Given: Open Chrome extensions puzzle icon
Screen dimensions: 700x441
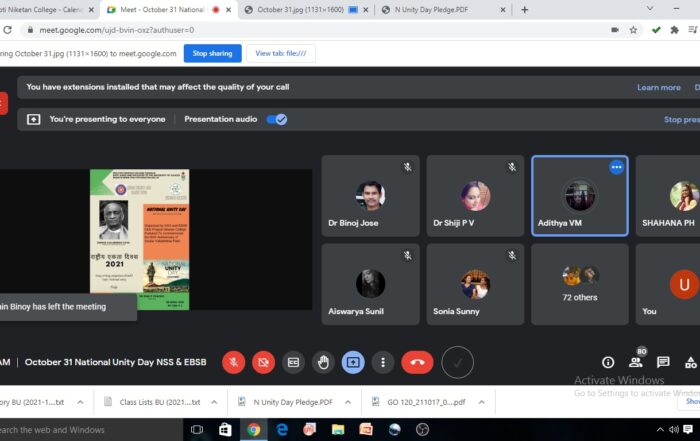Looking at the screenshot, I should (674, 30).
